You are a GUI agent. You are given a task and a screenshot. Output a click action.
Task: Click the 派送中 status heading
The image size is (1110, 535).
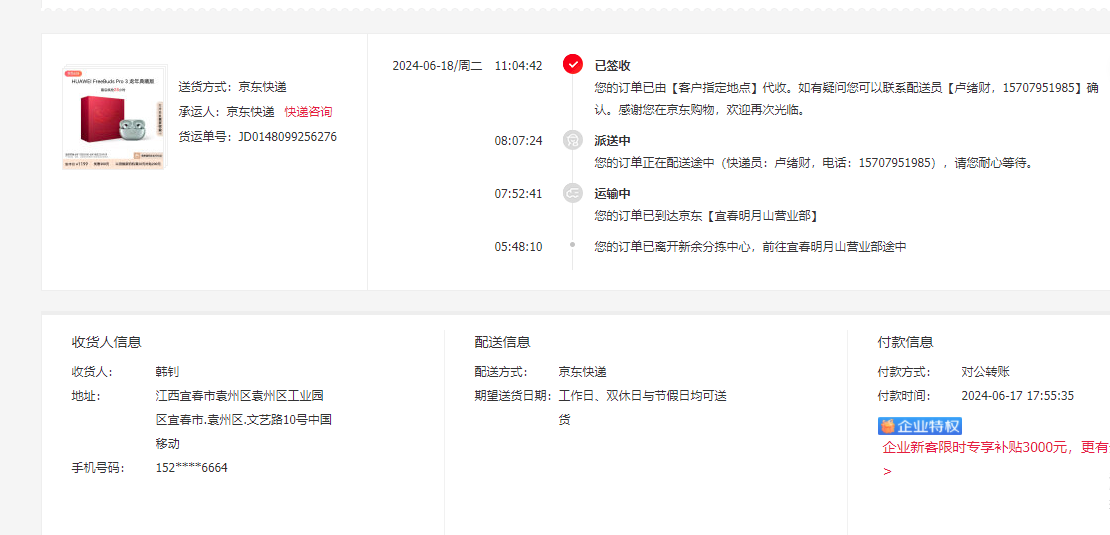pyautogui.click(x=612, y=140)
